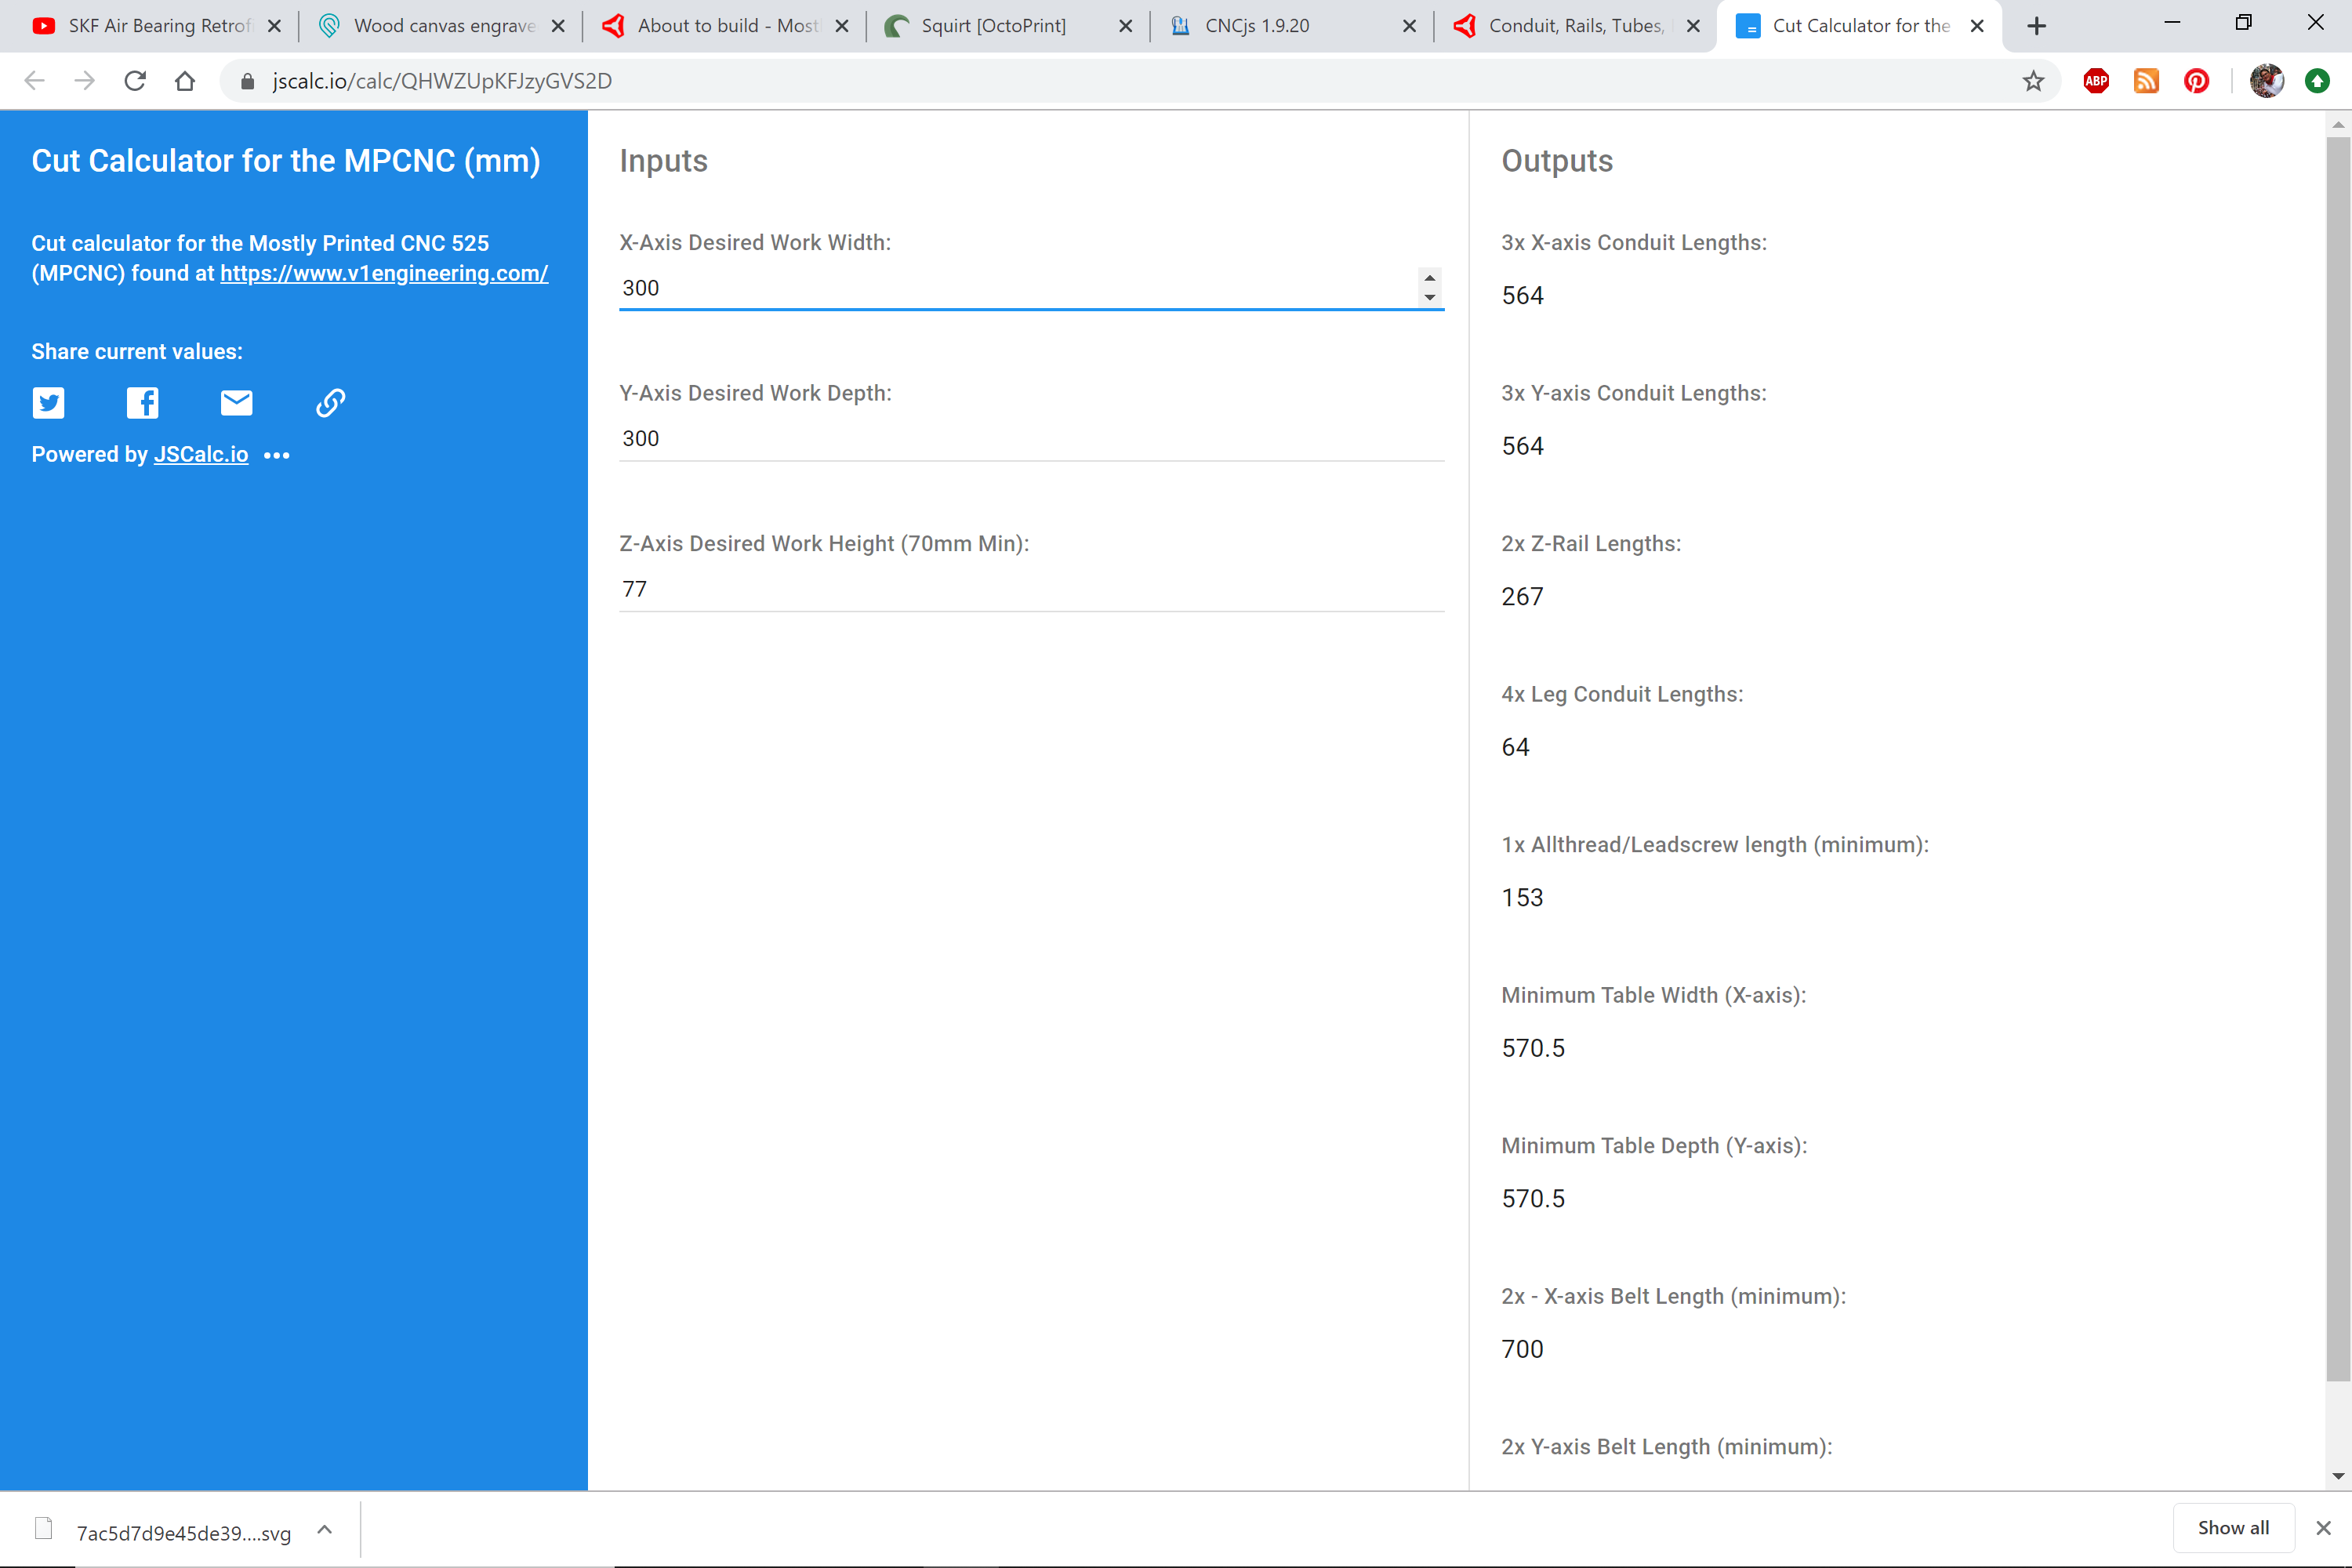Click the Z-Axis Desired Work Height field

point(1031,589)
